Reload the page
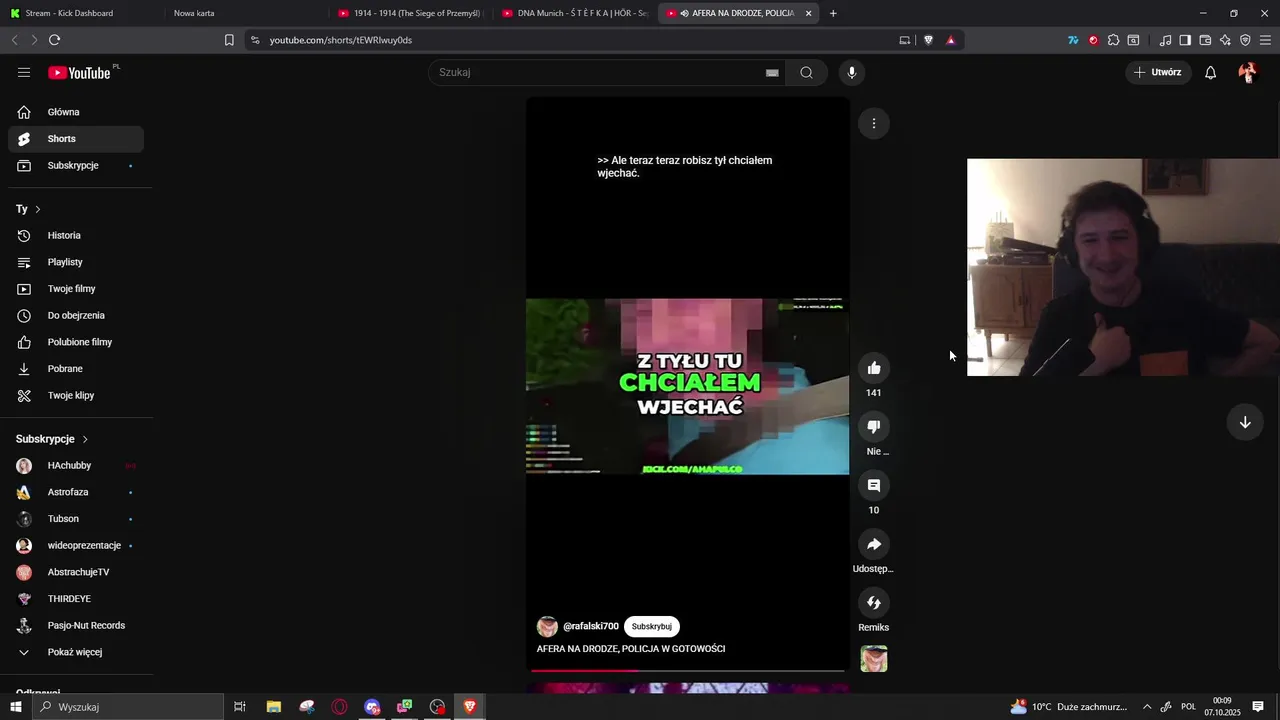The height and width of the screenshot is (720, 1280). coord(54,40)
